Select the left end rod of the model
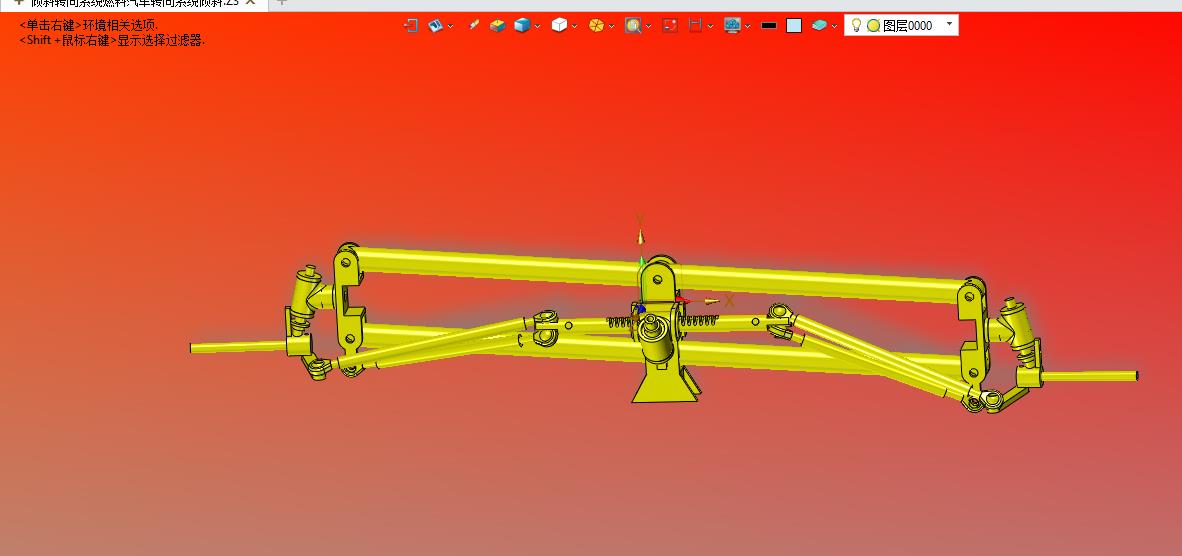 click(237, 347)
